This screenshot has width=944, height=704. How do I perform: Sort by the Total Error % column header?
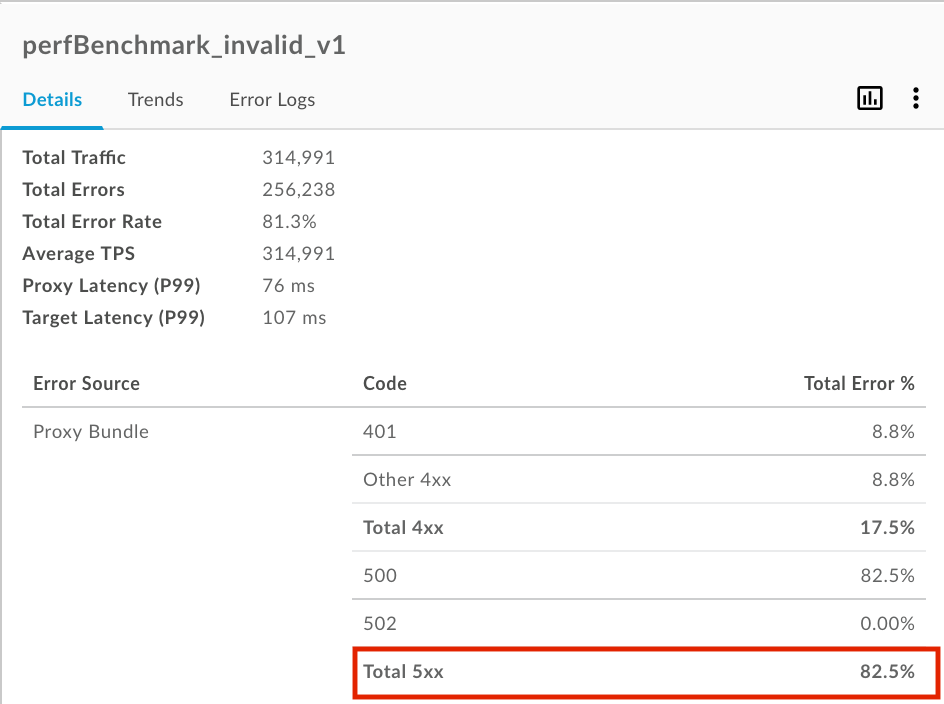(x=858, y=384)
